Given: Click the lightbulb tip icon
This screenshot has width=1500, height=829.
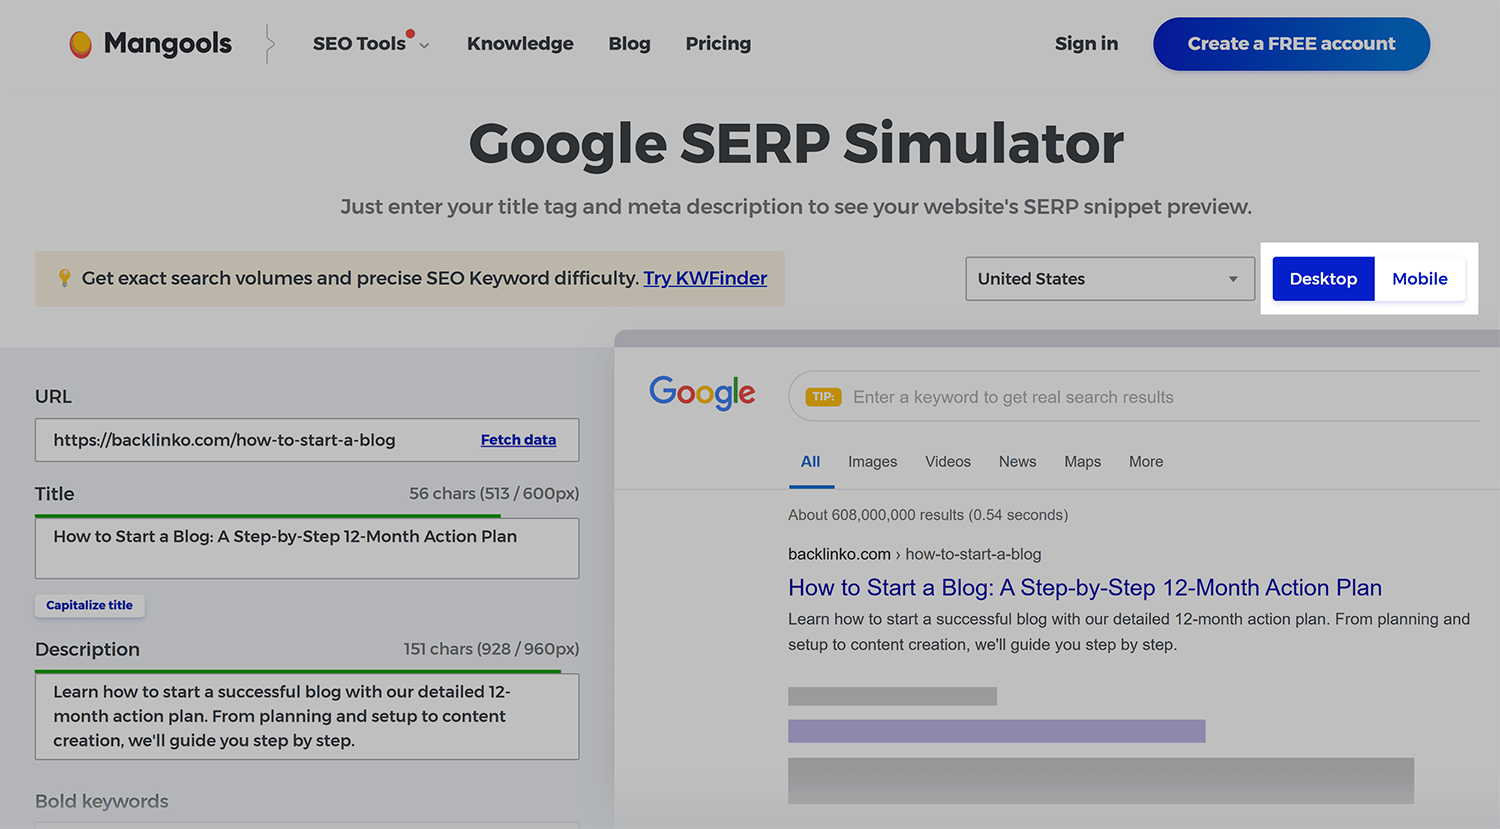Looking at the screenshot, I should pyautogui.click(x=64, y=278).
